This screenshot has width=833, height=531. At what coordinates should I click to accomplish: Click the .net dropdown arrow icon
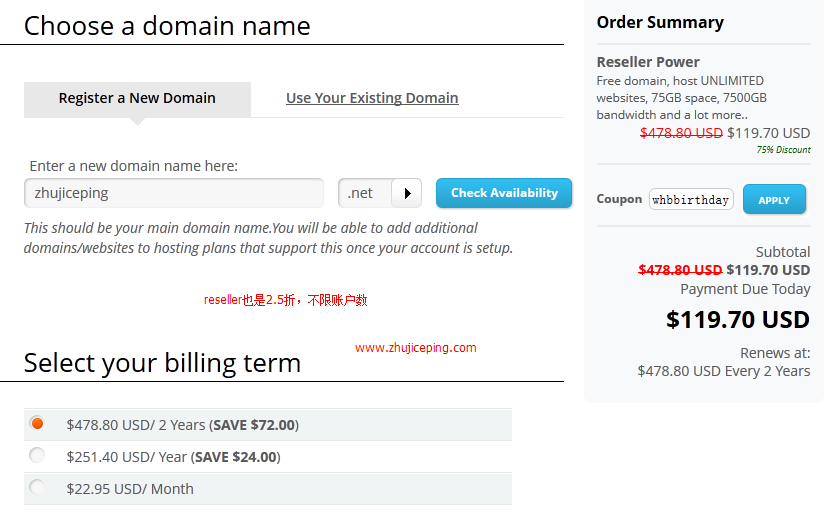pyautogui.click(x=407, y=193)
